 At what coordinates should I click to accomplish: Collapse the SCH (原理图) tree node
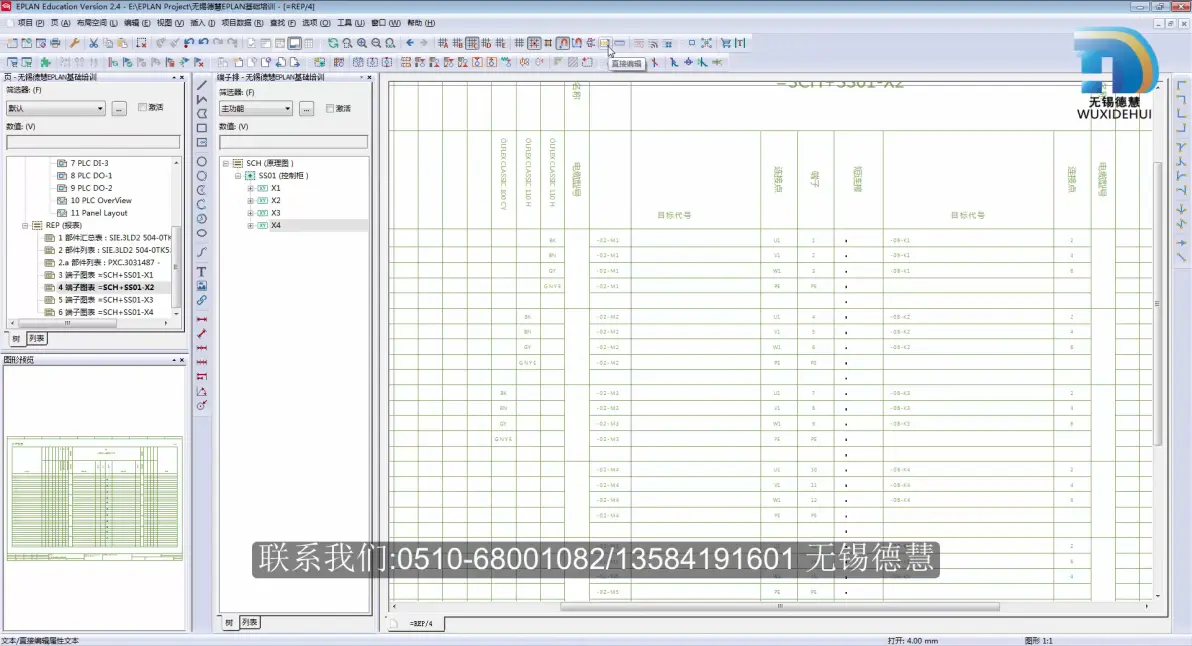(226, 163)
